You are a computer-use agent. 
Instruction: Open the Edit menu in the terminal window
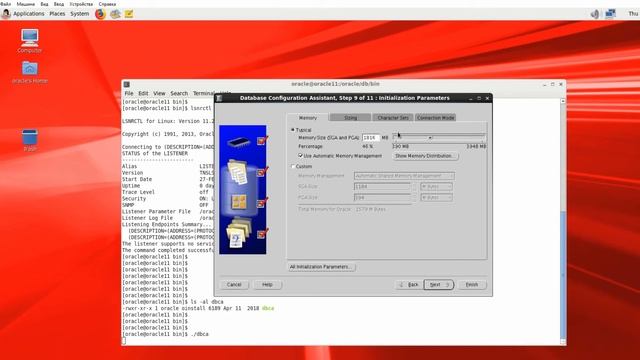click(x=143, y=93)
